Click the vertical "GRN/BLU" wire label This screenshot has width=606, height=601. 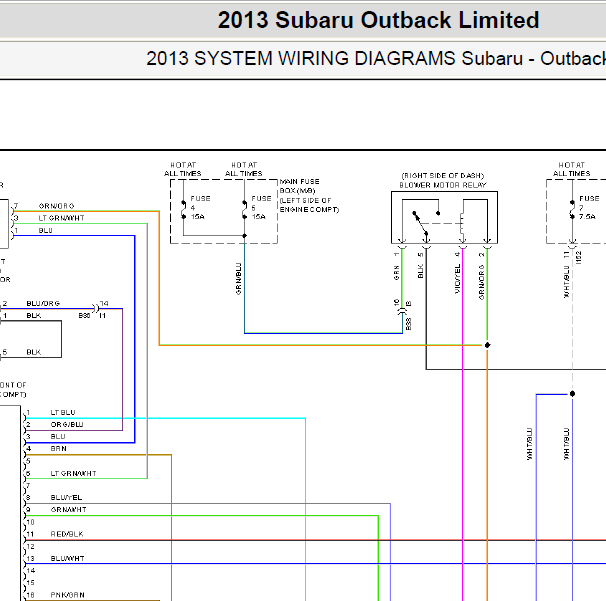click(x=238, y=279)
